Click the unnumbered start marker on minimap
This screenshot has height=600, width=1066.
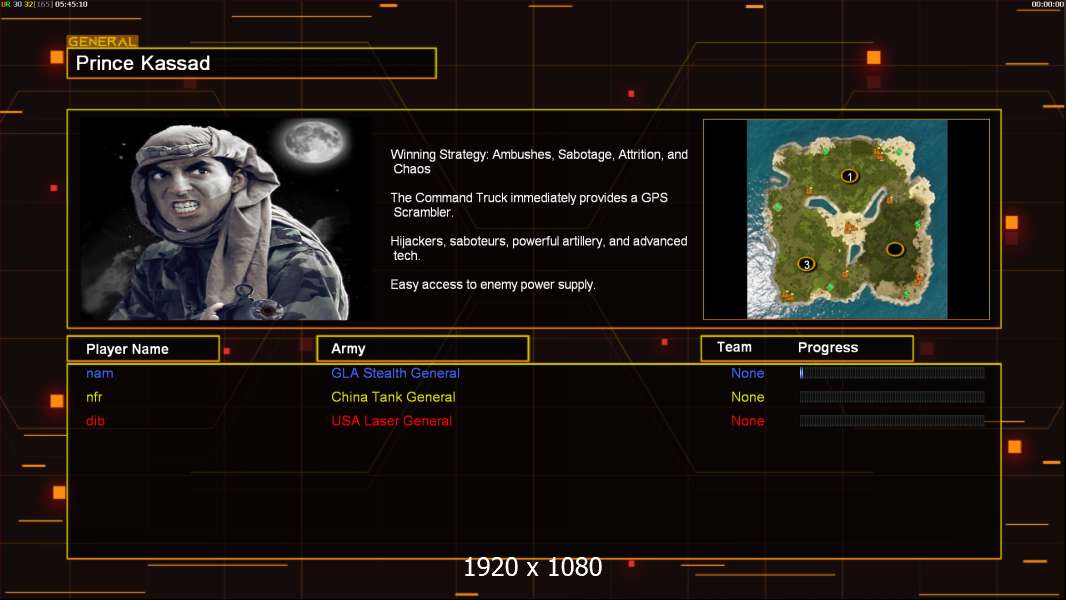[895, 249]
